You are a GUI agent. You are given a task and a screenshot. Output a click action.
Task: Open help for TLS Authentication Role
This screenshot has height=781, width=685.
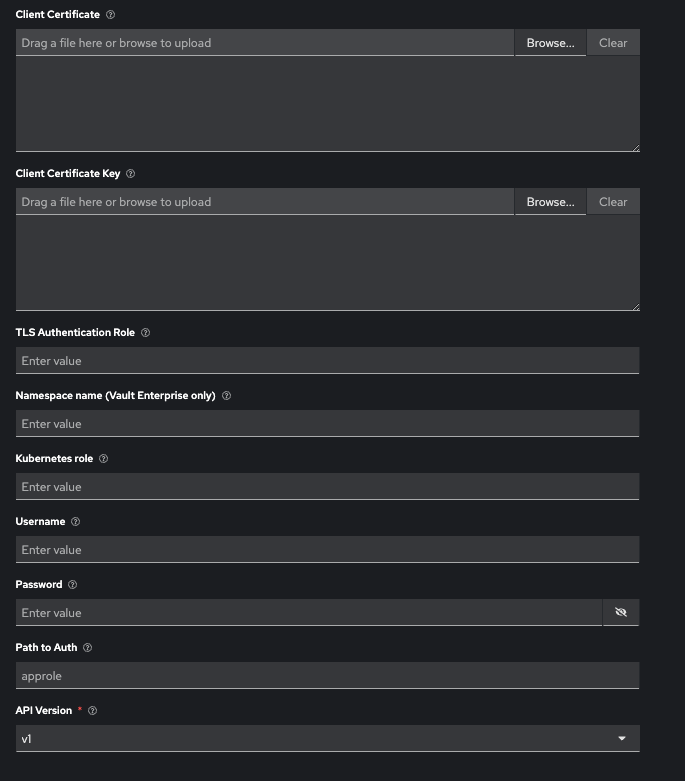145,333
